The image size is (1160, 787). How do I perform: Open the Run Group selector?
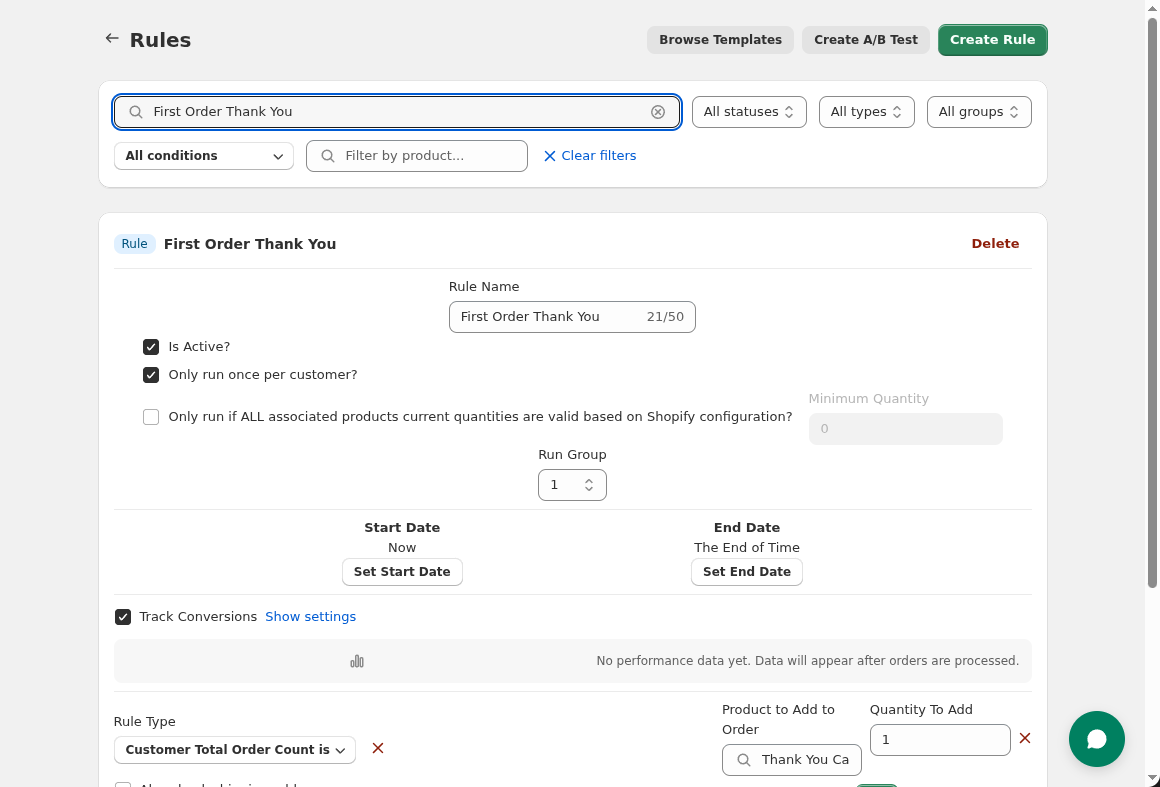coord(572,485)
